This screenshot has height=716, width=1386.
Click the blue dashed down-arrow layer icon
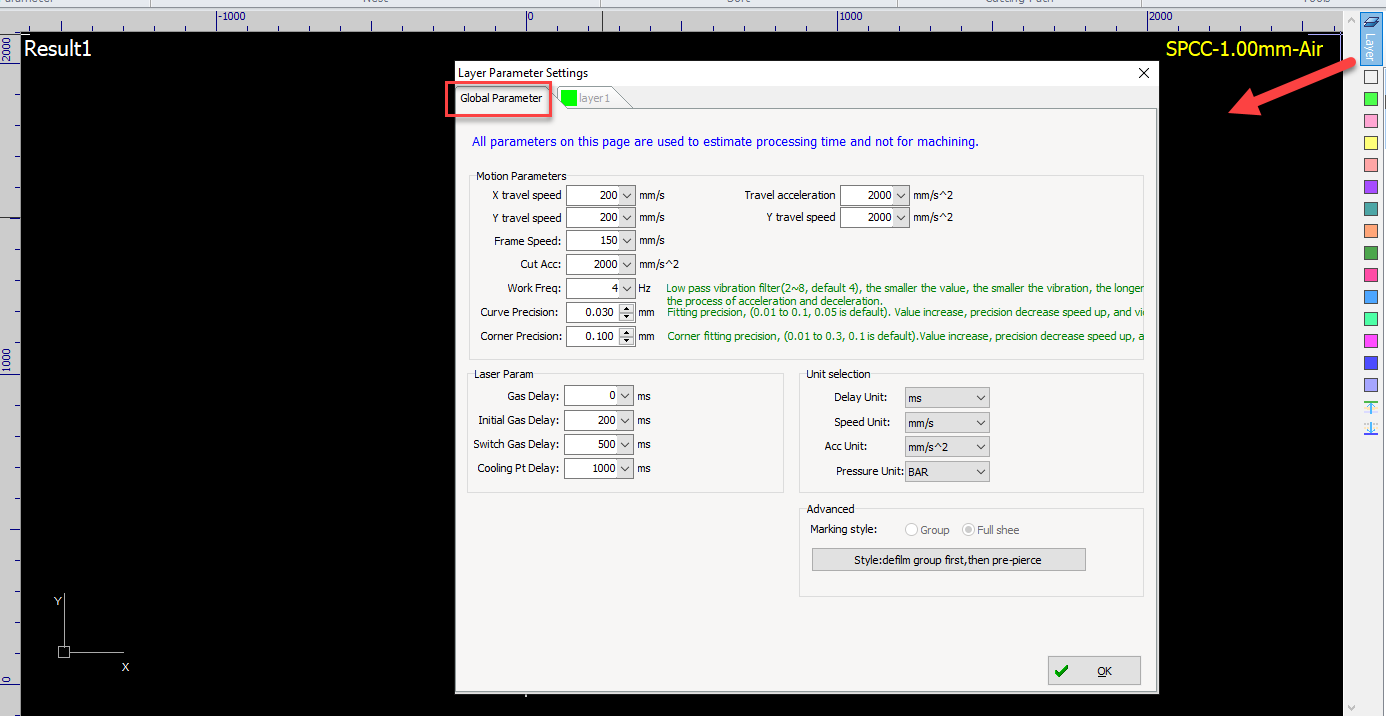pyautogui.click(x=1371, y=428)
